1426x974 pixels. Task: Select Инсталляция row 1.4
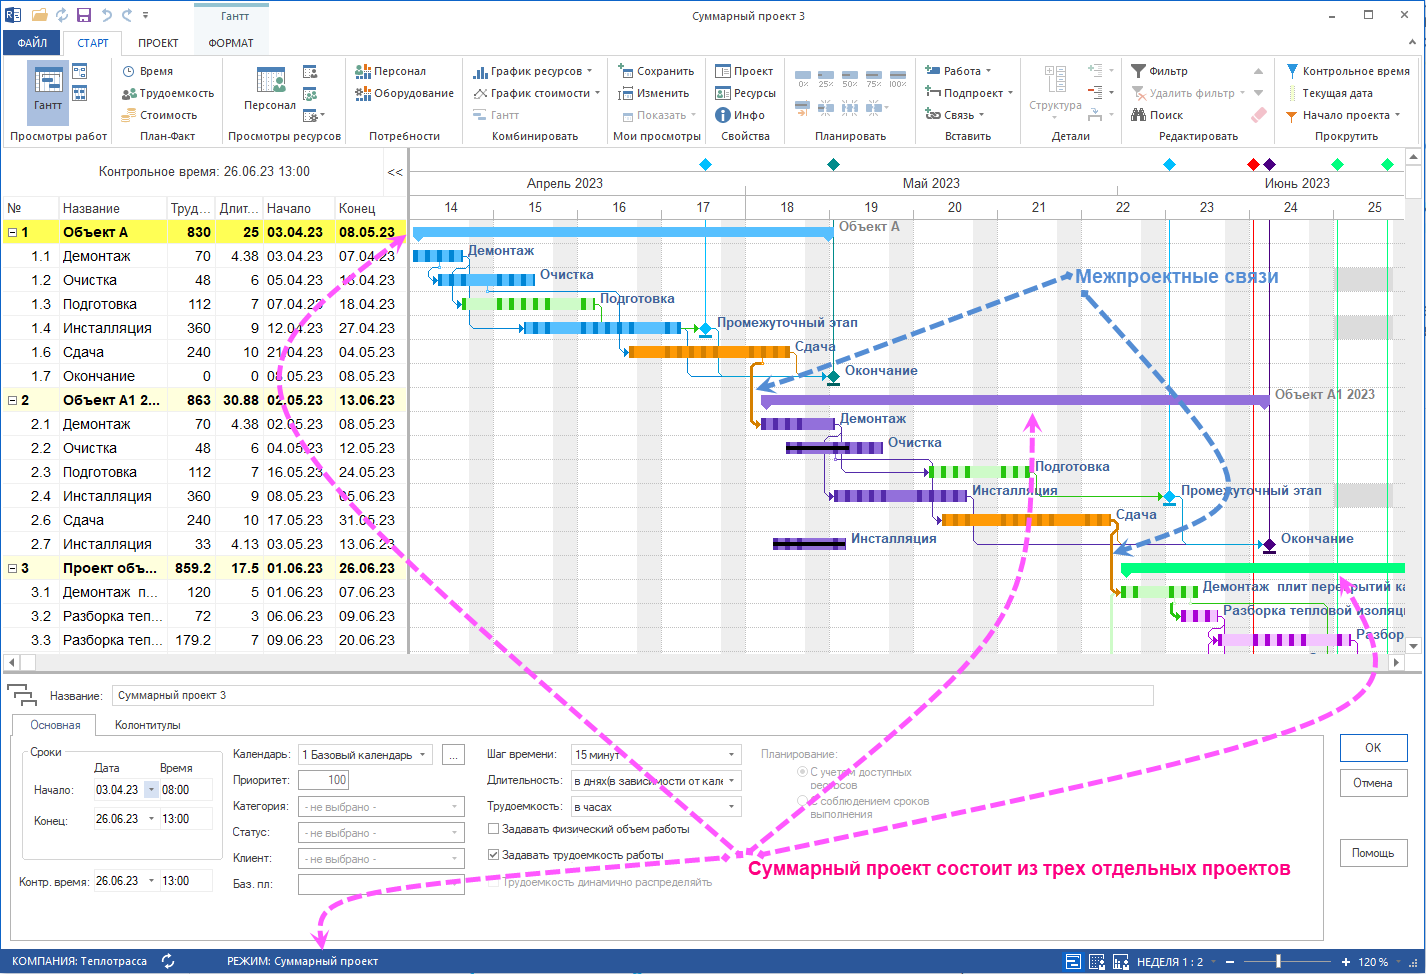point(204,328)
